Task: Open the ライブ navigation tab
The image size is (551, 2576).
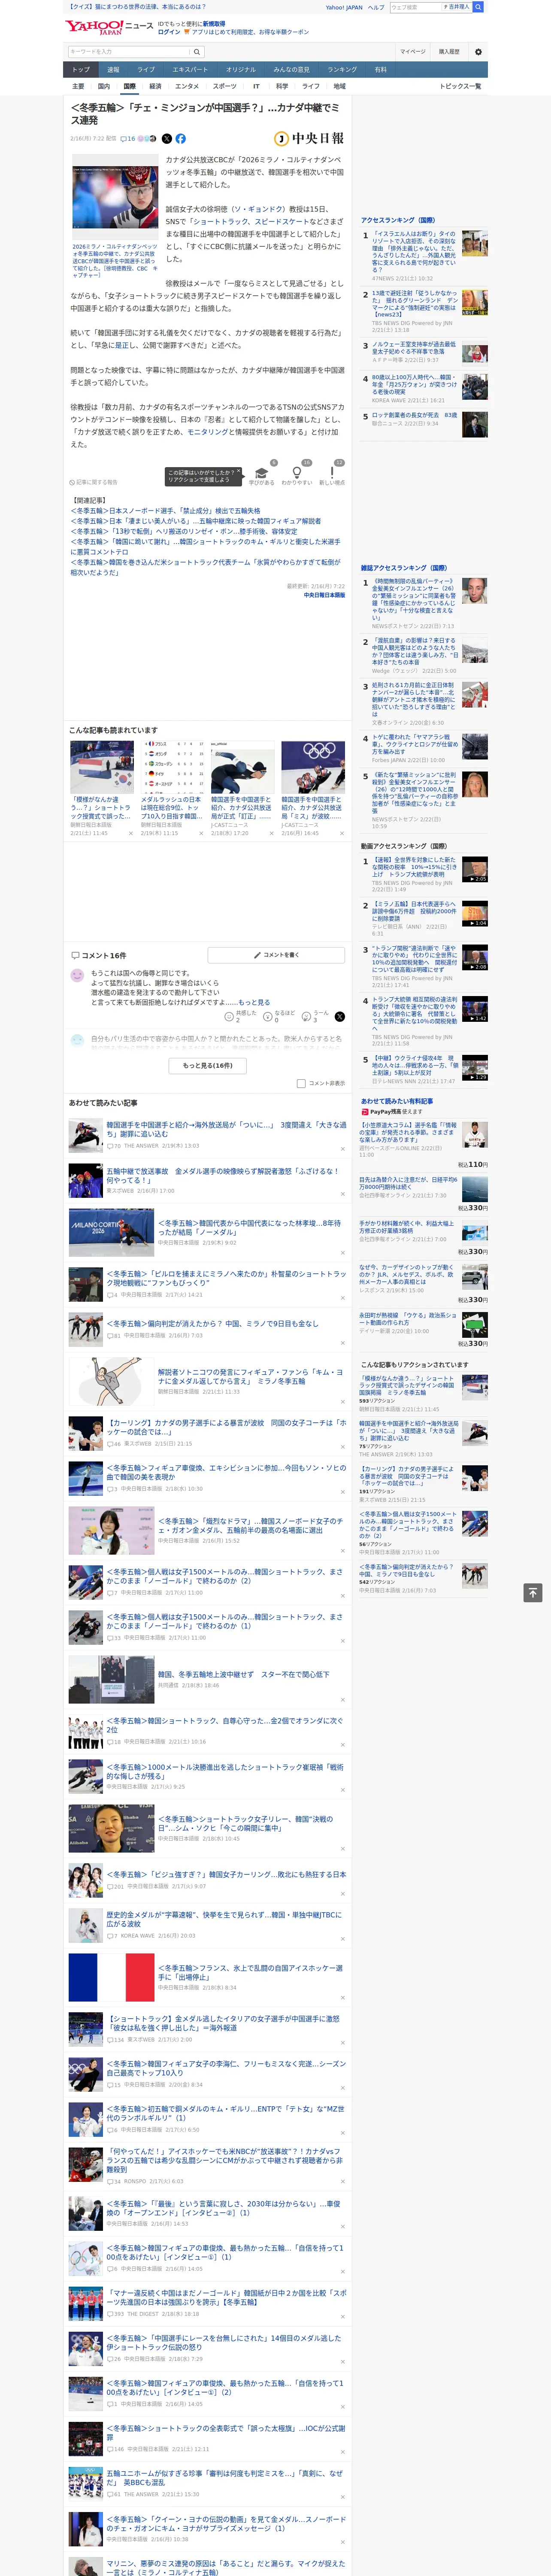Action: click(146, 69)
